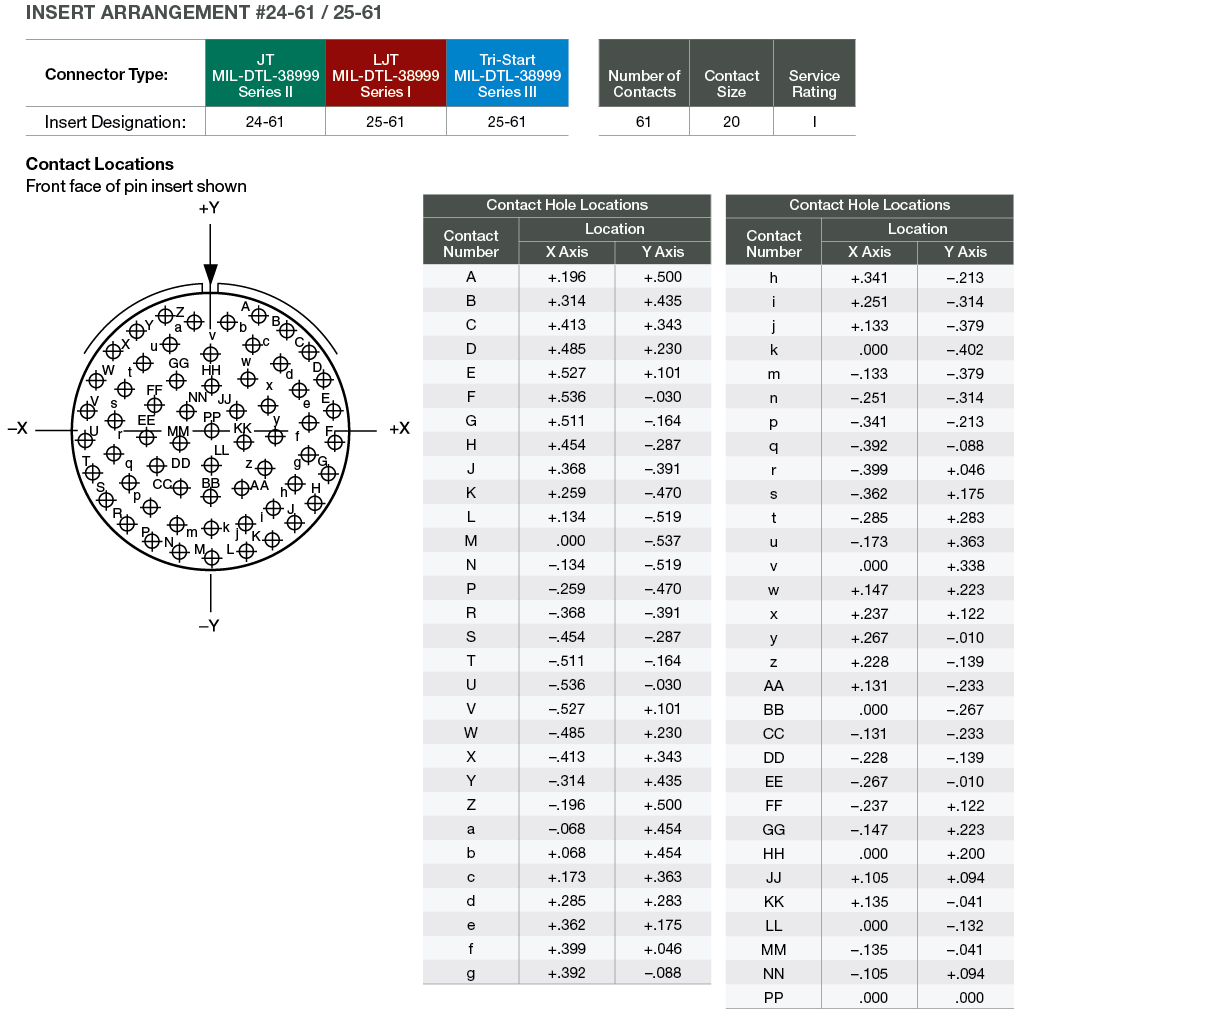Select Y Axis value +.200 for contact HH
This screenshot has height=1014, width=1224.
[x=965, y=854]
